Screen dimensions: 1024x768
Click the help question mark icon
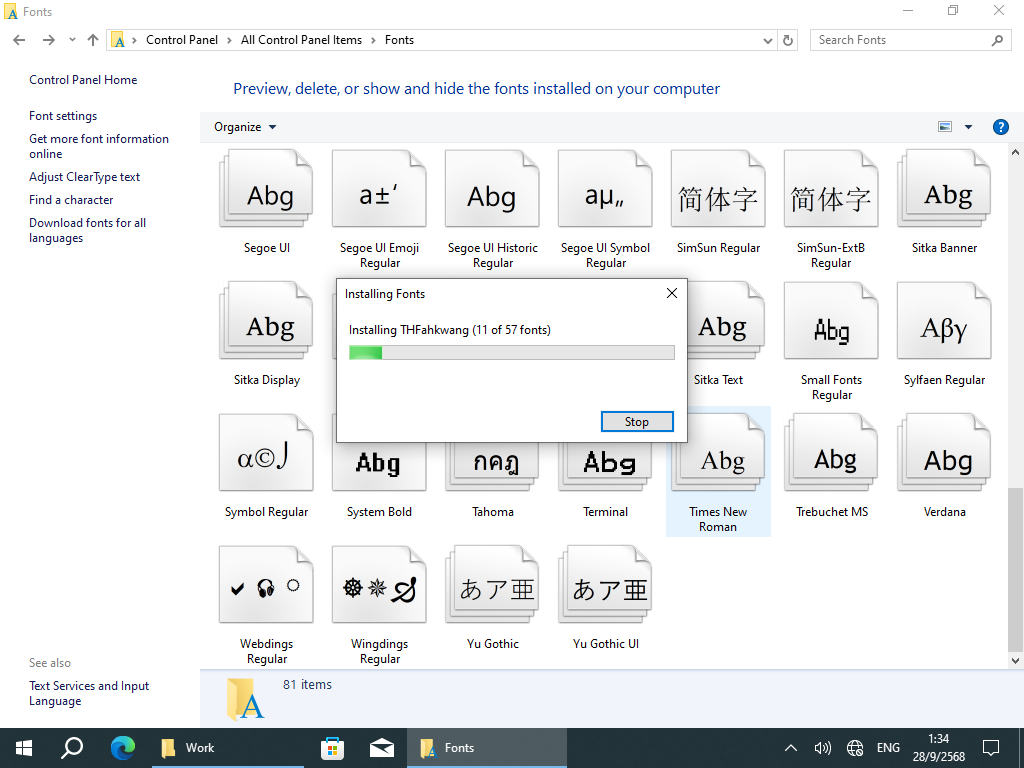pyautogui.click(x=1000, y=127)
